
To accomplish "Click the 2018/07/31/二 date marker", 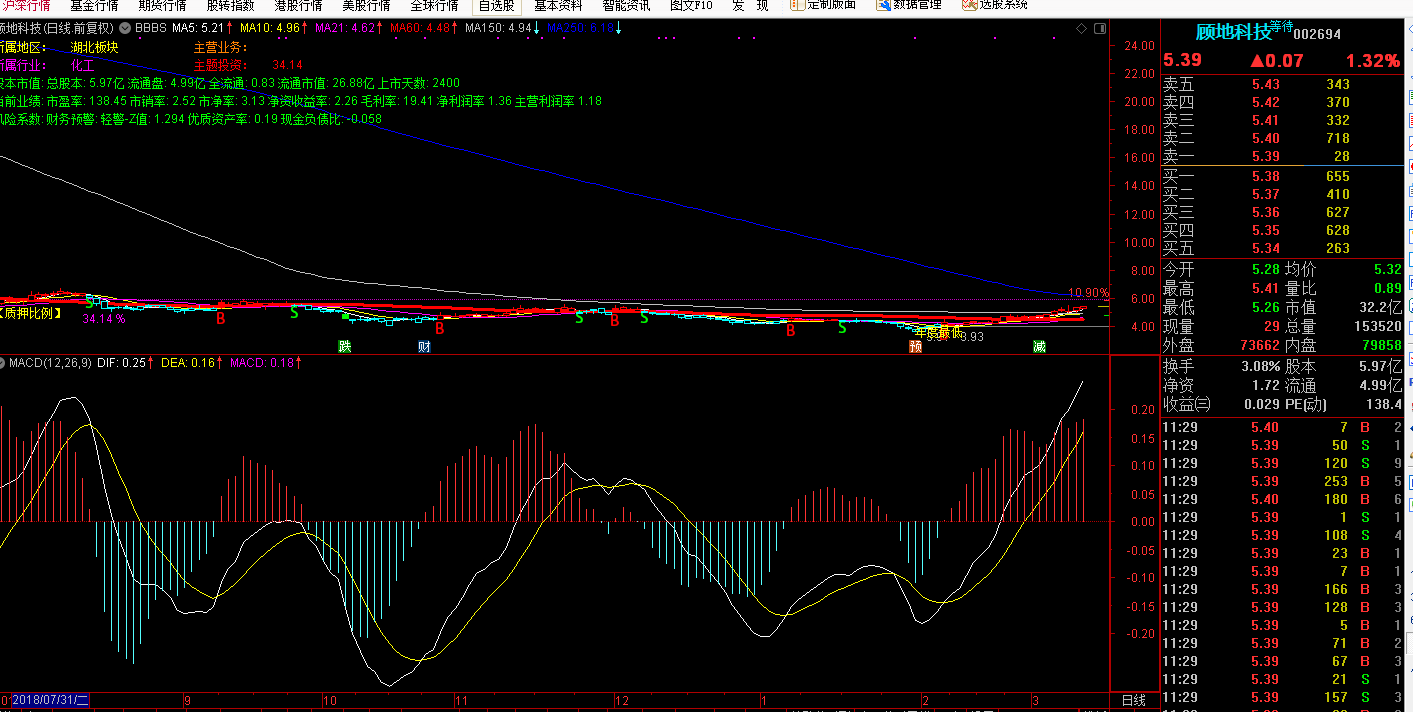I will coord(50,700).
